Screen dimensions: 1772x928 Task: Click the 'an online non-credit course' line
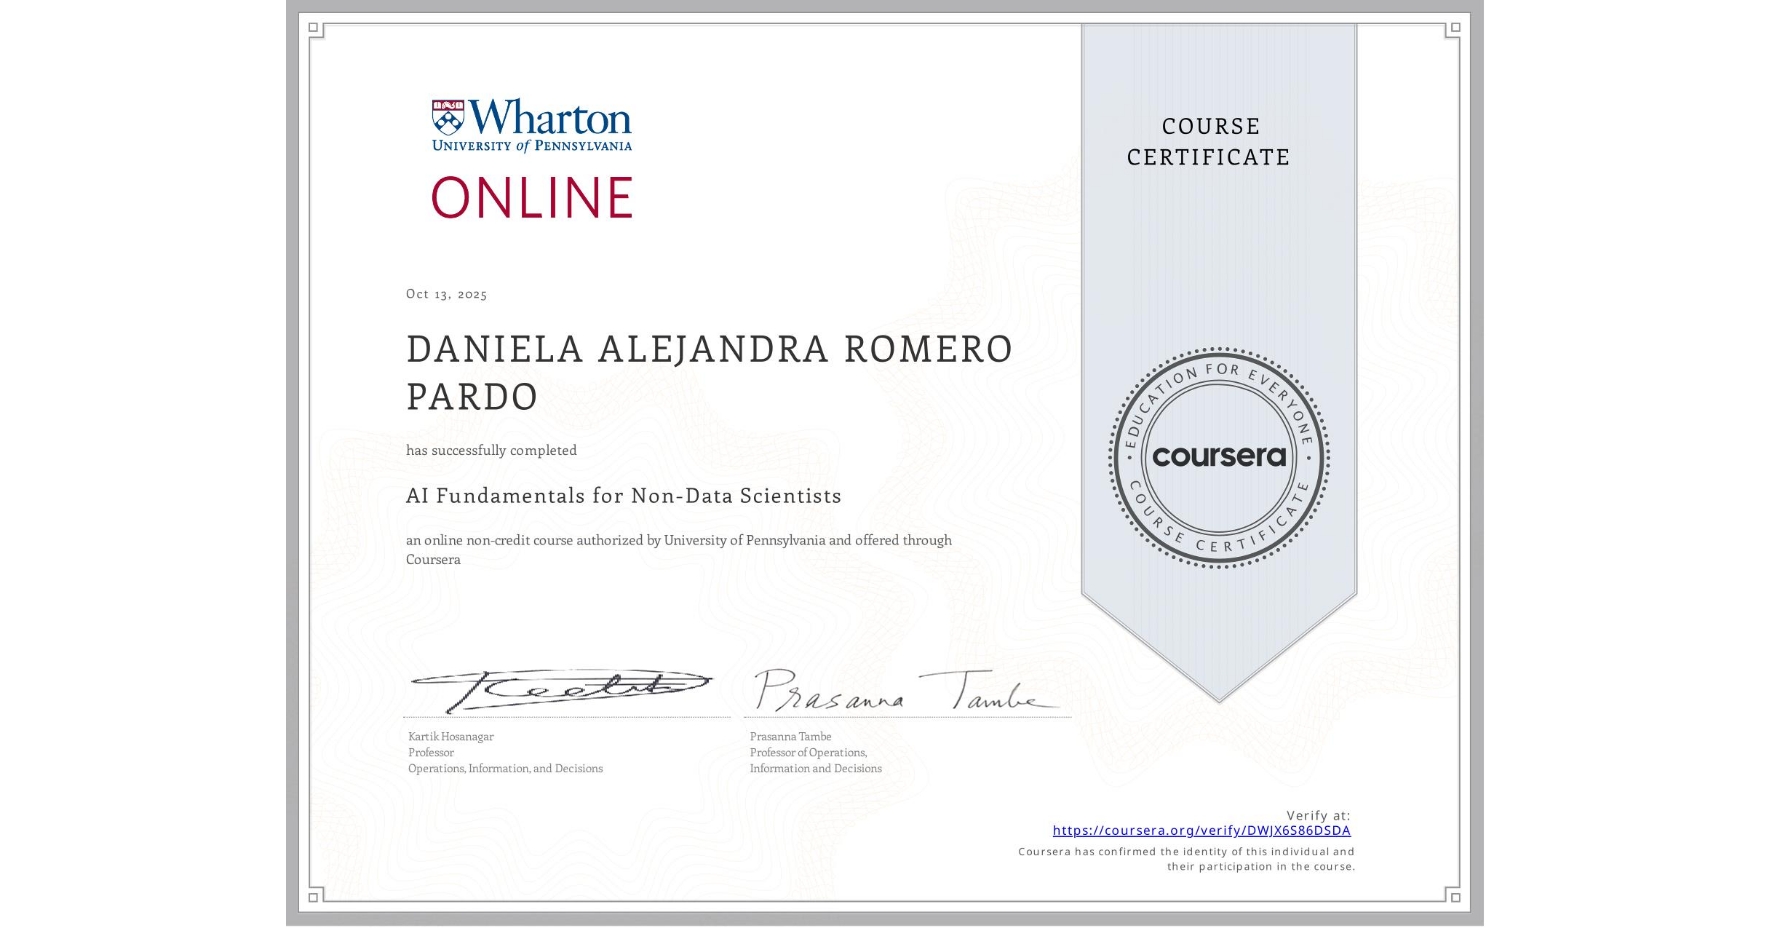(678, 540)
